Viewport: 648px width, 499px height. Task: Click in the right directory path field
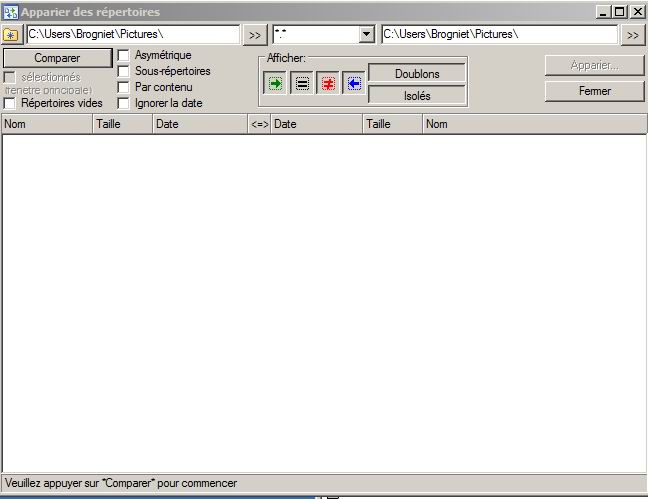point(498,35)
